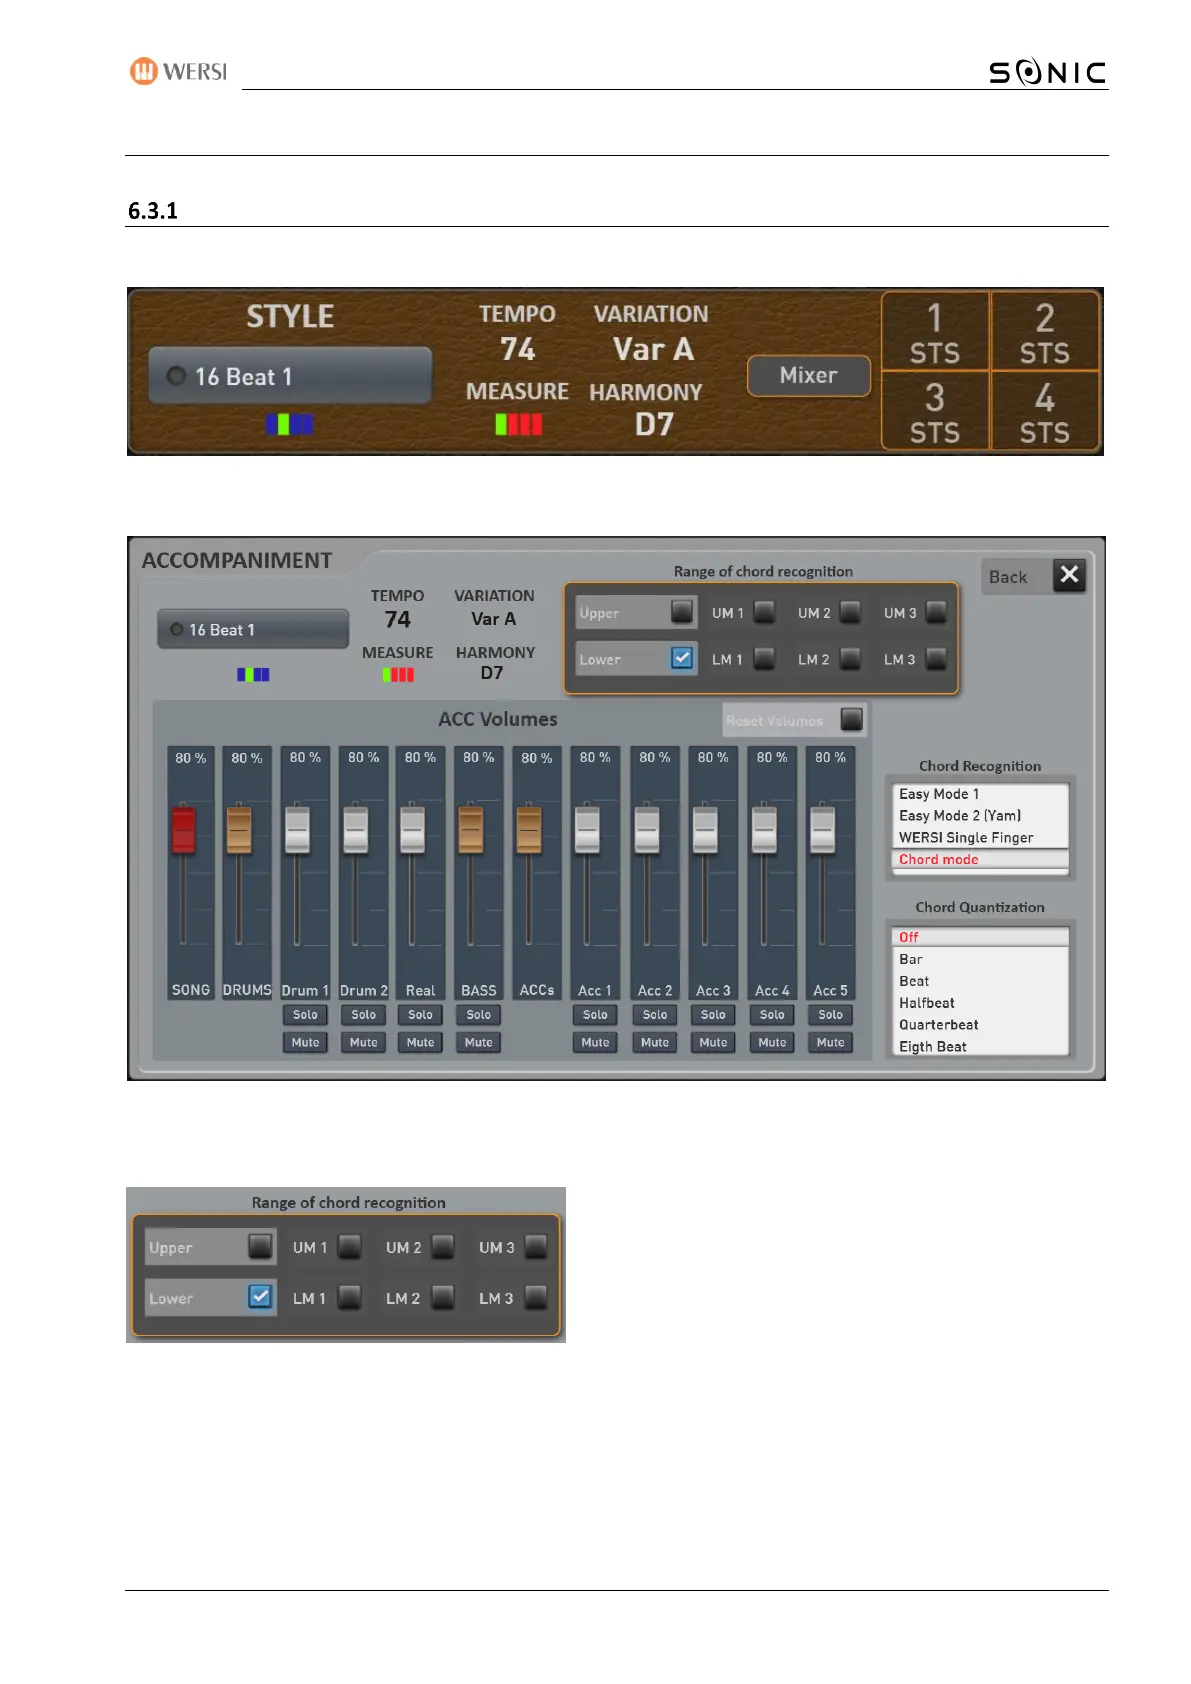
Task: Set Chord Quantization to Bar
Action: click(980, 959)
